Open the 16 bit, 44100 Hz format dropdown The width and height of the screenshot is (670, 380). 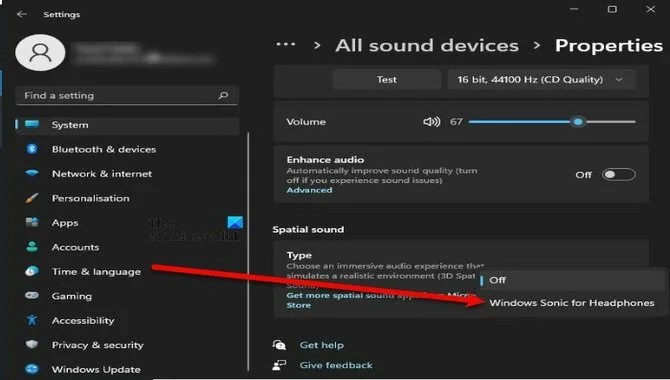(541, 80)
